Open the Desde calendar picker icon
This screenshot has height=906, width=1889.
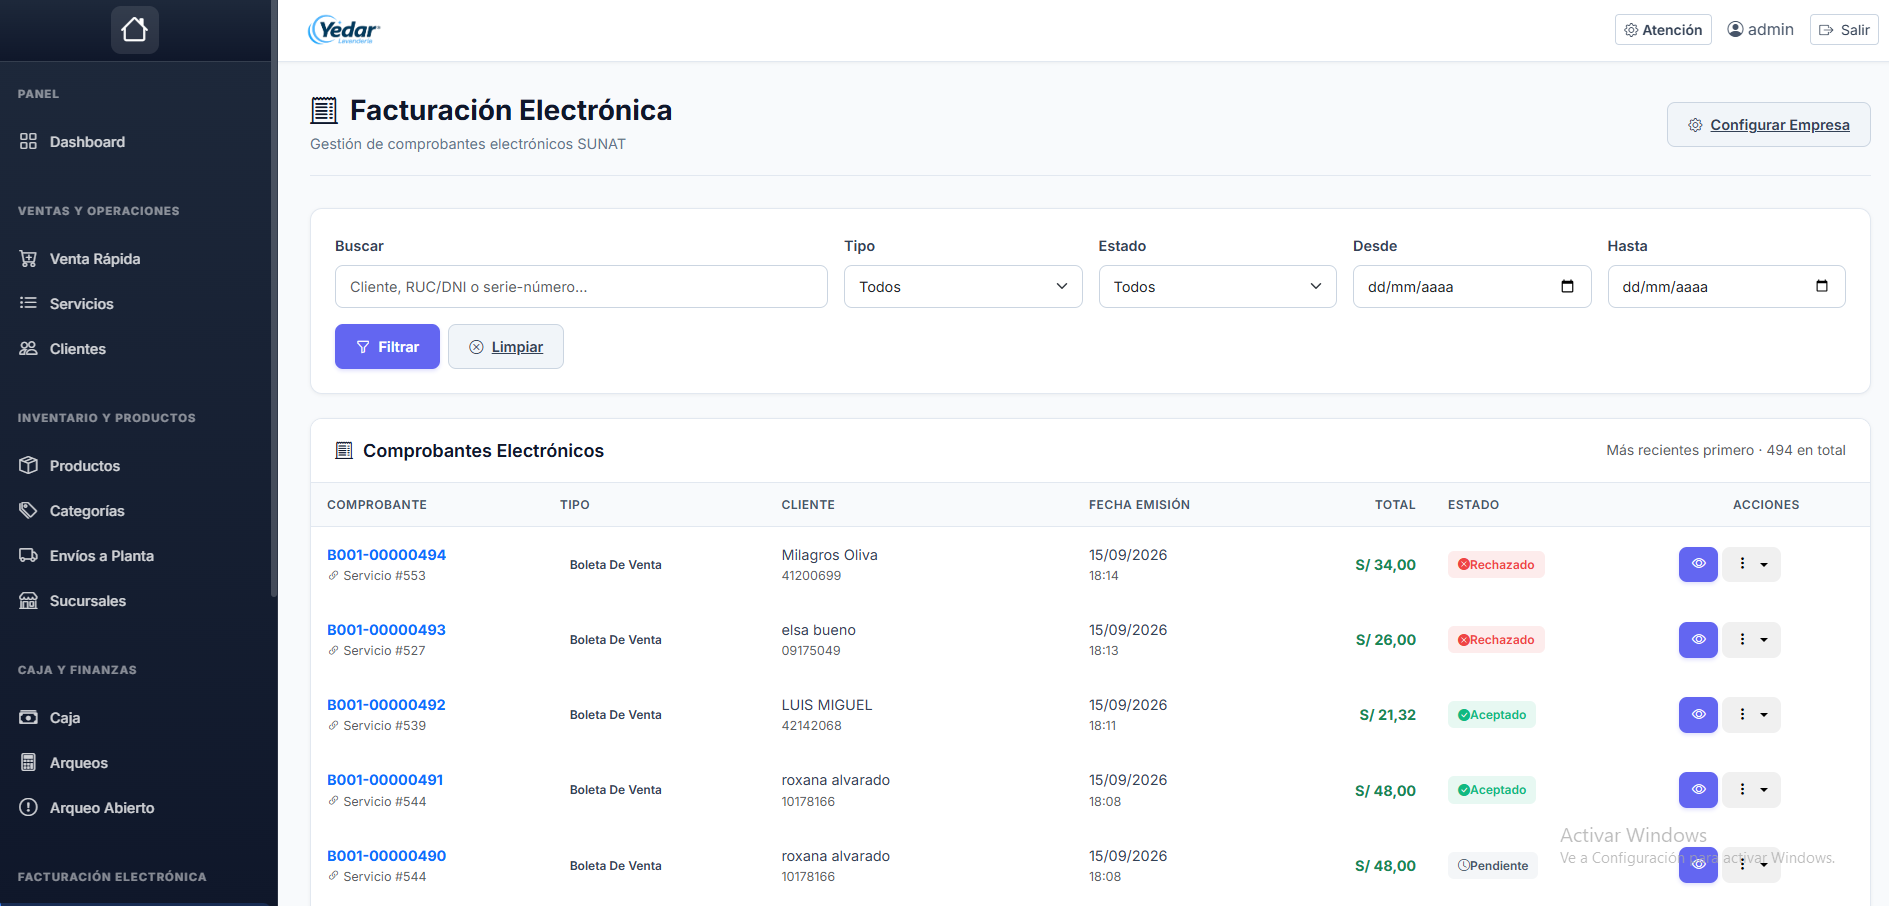1567,287
